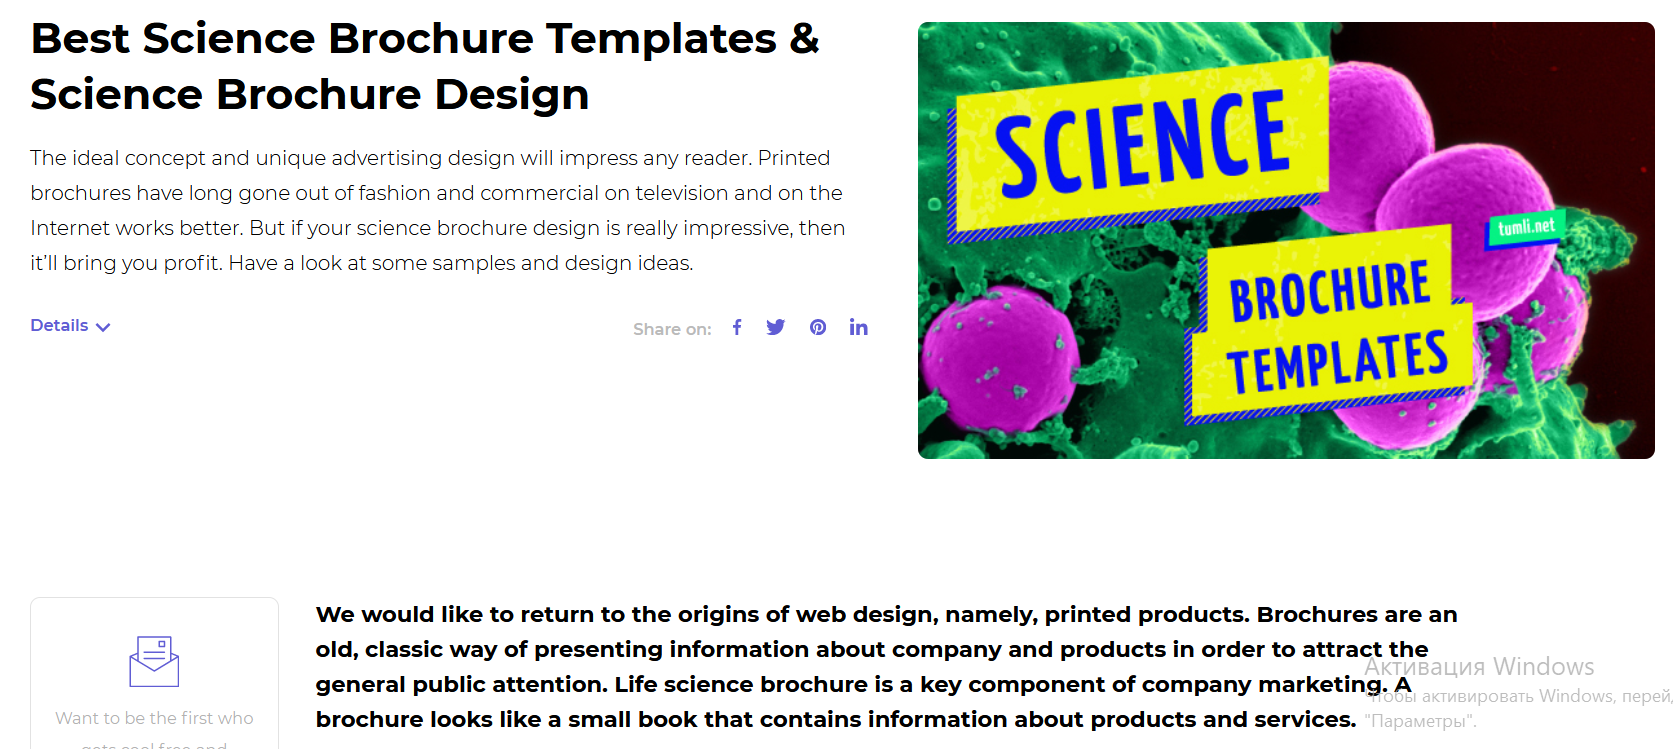
Task: Click the Pinterest 'p' icon
Action: coord(817,326)
